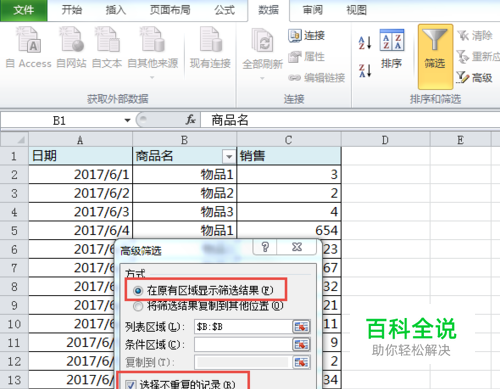Screen dimensions: 500x389
Task: Click 编辑链接 edit links
Action: 316,78
